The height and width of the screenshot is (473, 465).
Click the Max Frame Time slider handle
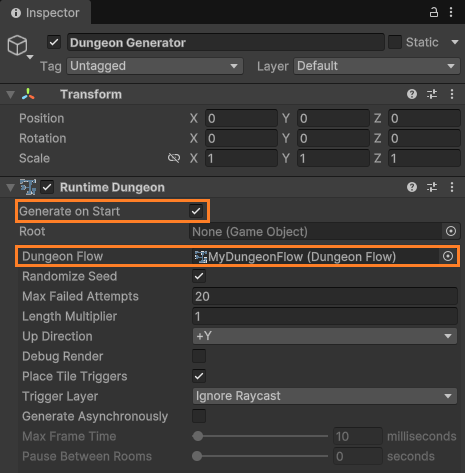point(198,436)
